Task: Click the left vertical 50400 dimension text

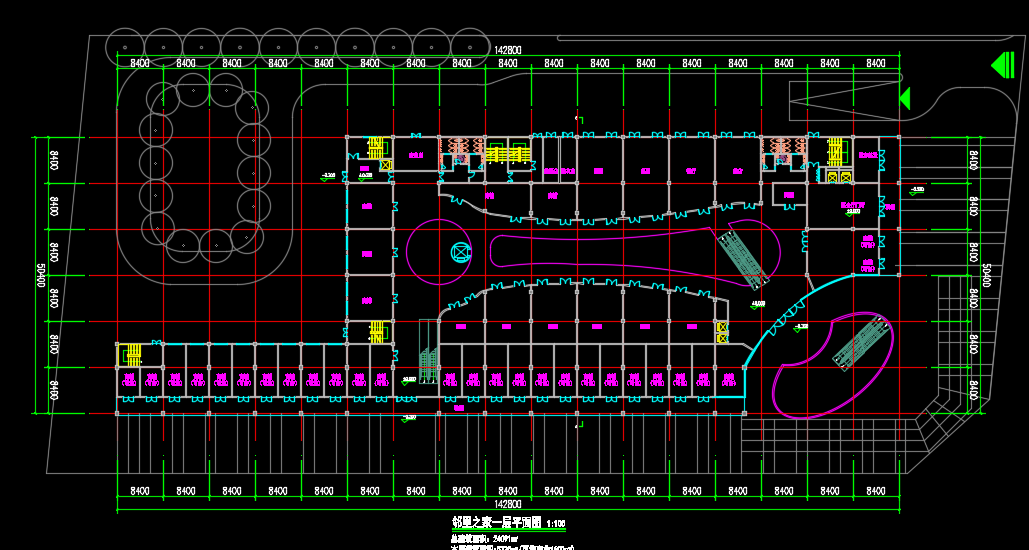Action: point(41,275)
